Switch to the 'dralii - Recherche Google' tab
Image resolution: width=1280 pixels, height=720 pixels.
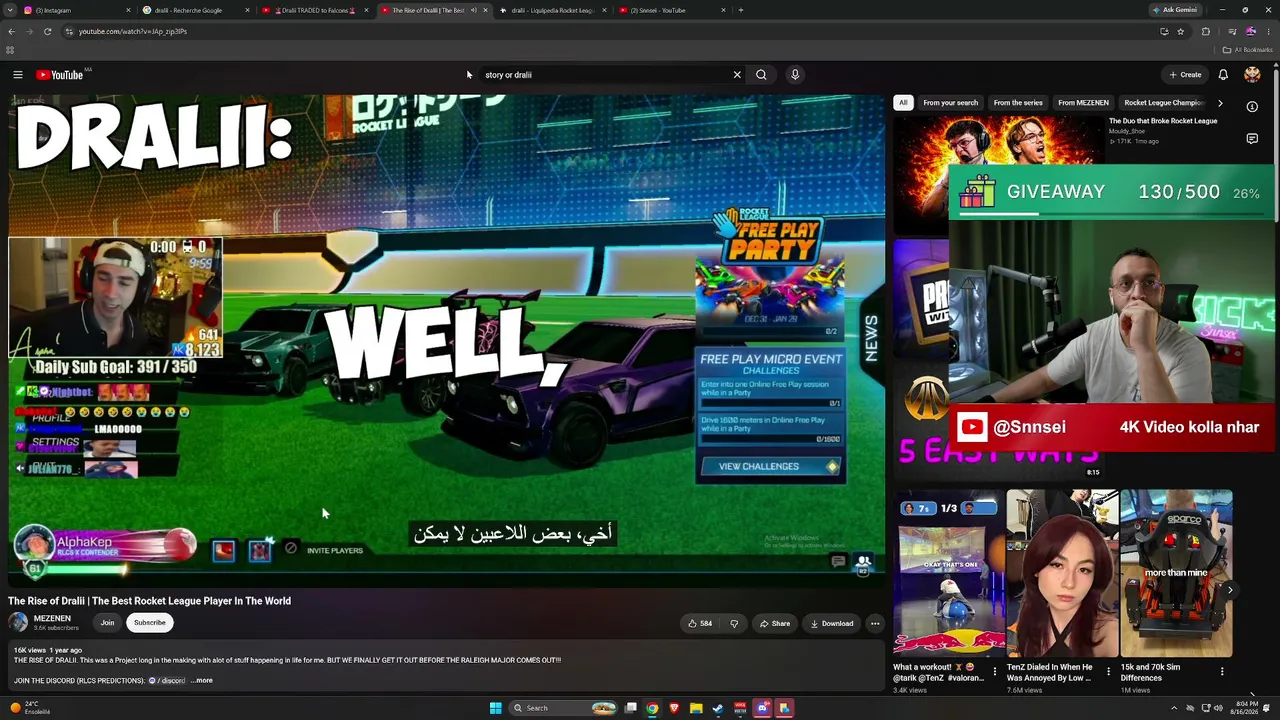pos(195,10)
